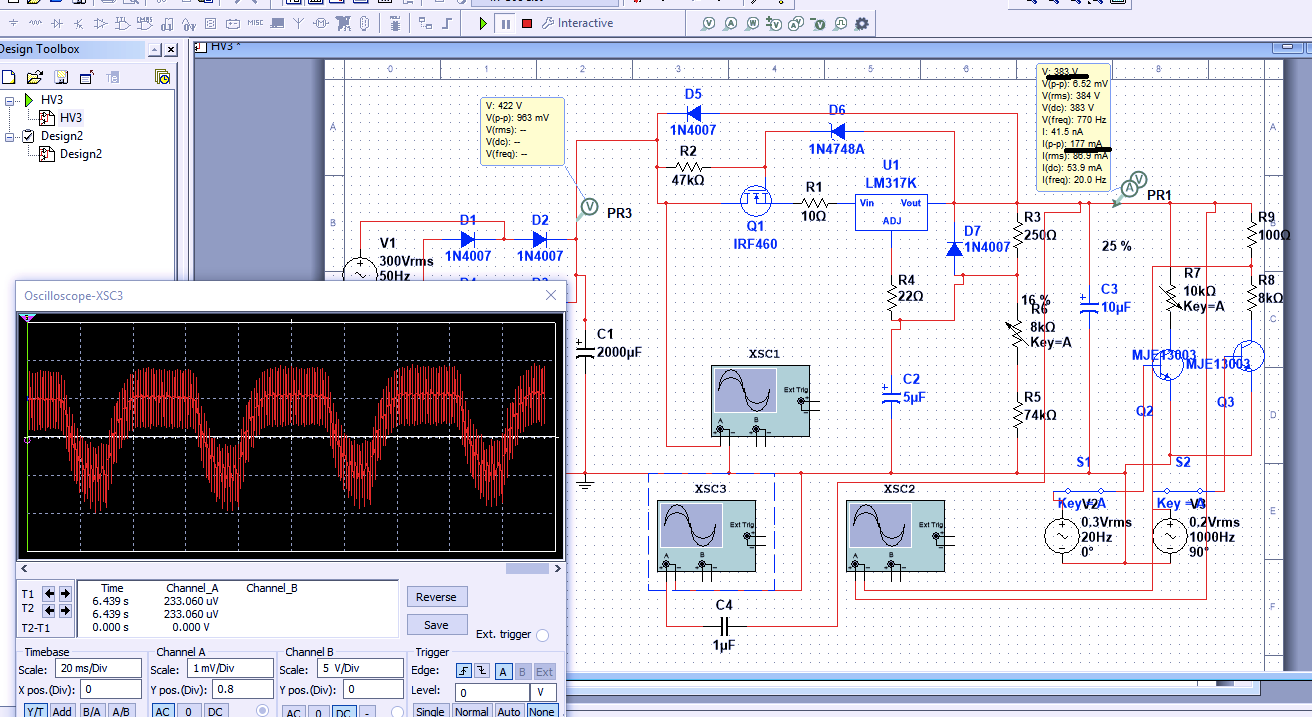This screenshot has height=717, width=1312.
Task: Click the open file icon in Design Toolbox
Action: tap(34, 77)
